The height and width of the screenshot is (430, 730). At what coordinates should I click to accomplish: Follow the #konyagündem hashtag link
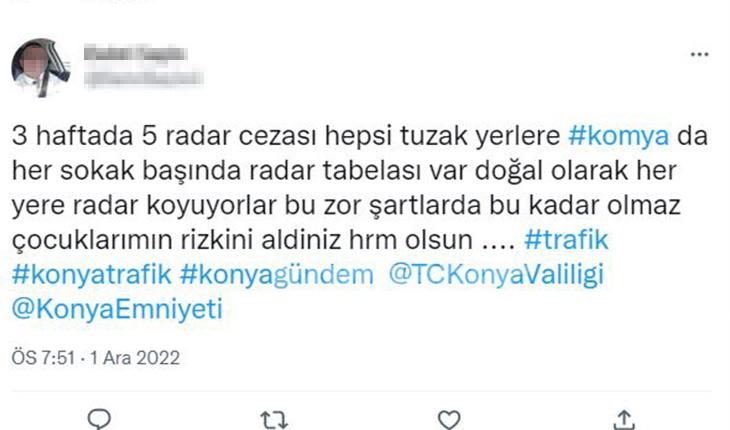coord(277,275)
